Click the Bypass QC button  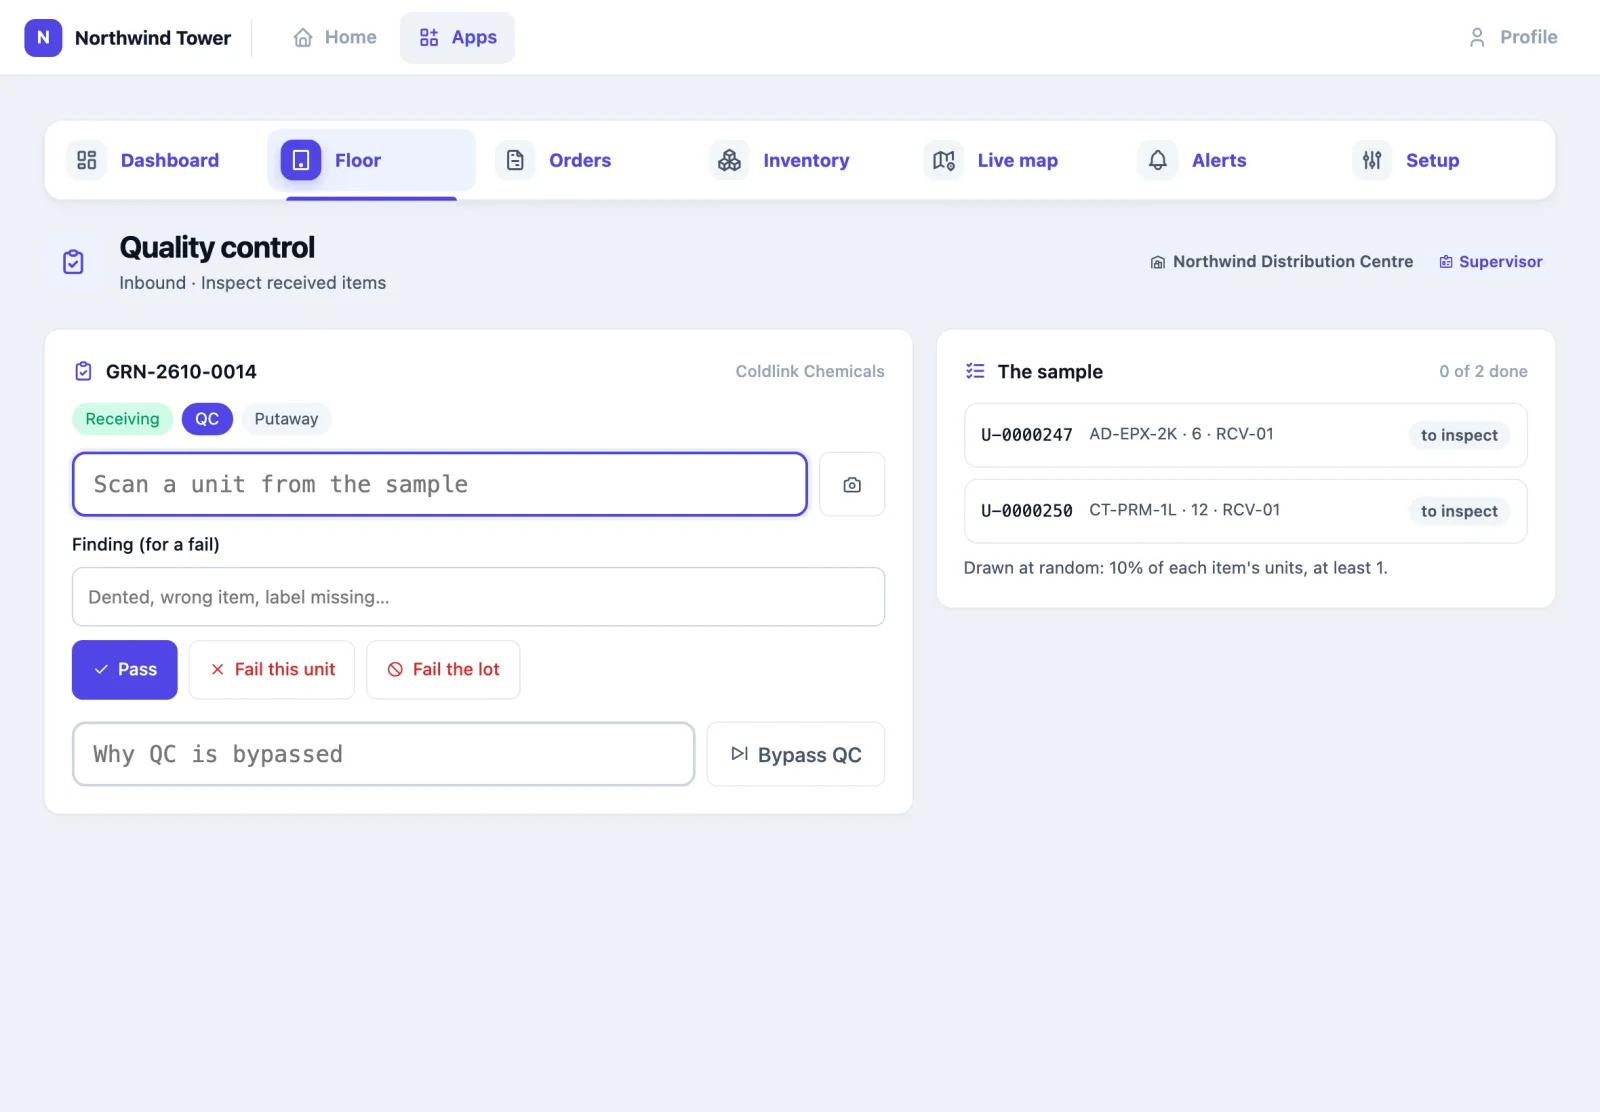point(796,754)
